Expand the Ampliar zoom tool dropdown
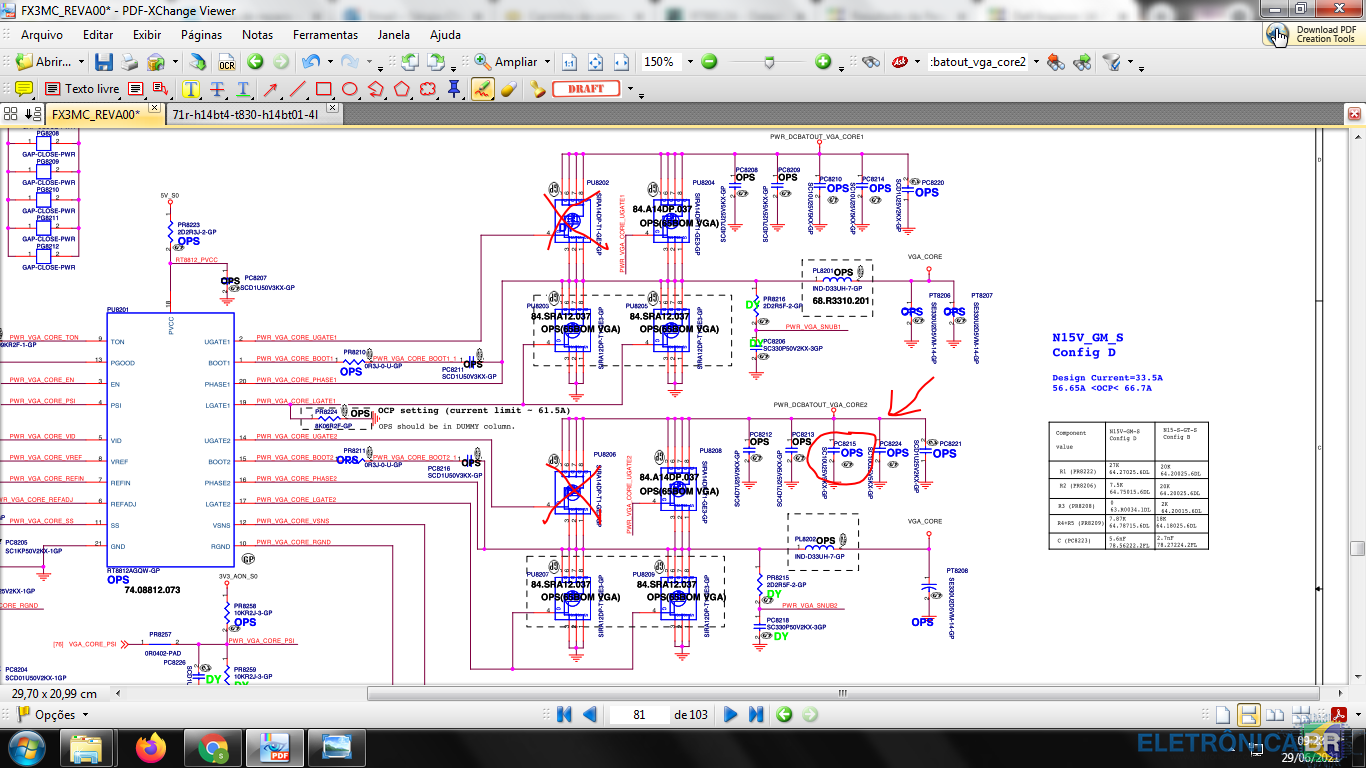Viewport: 1366px width, 768px height. 546,62
